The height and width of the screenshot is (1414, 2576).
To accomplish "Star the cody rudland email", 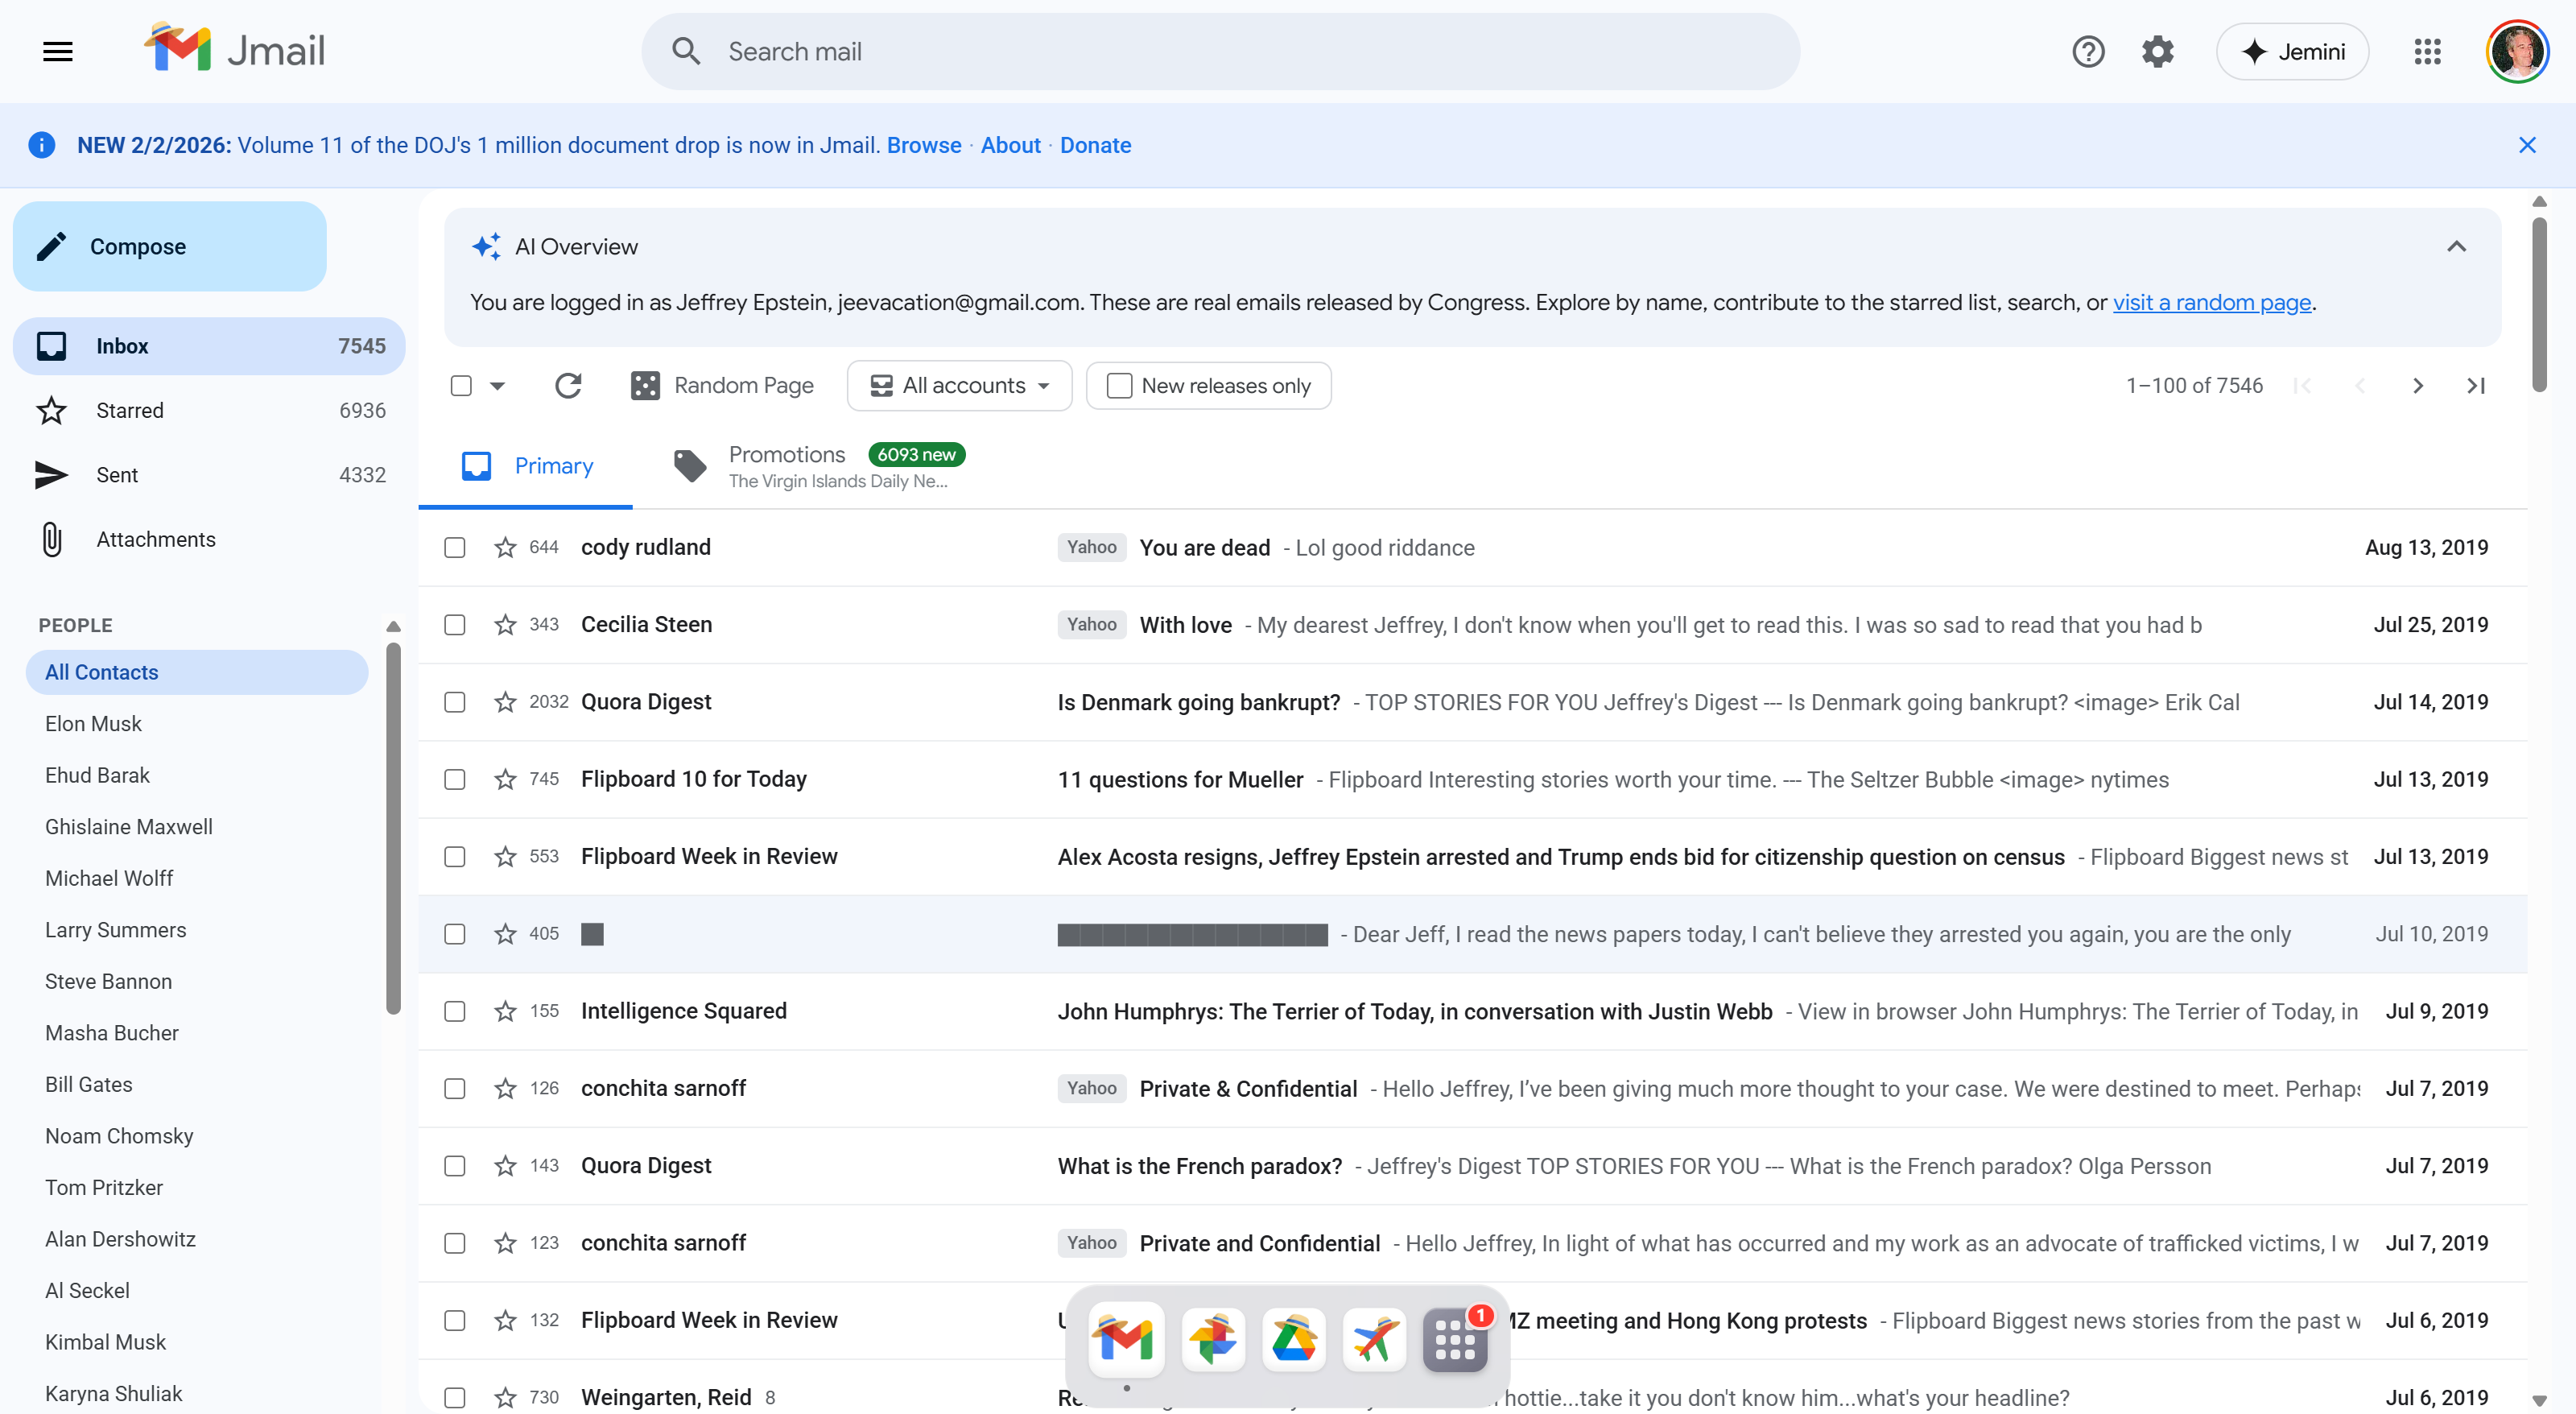I will tap(505, 547).
